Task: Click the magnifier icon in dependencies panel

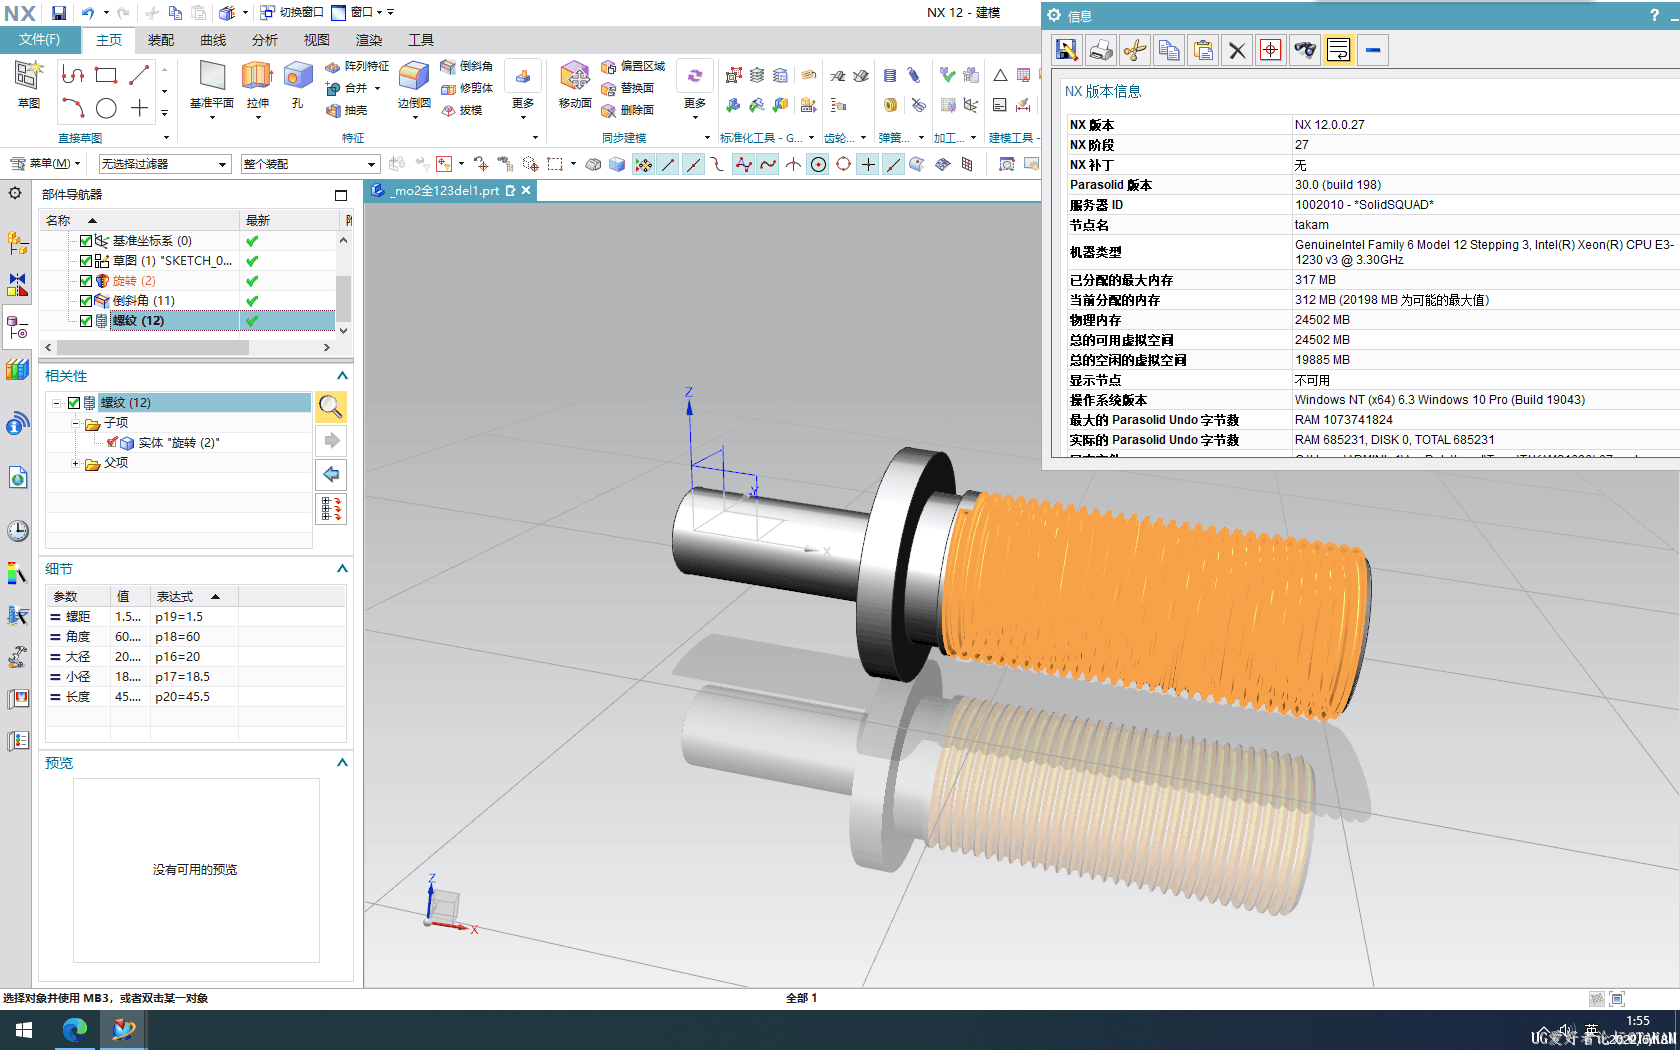Action: [x=331, y=406]
